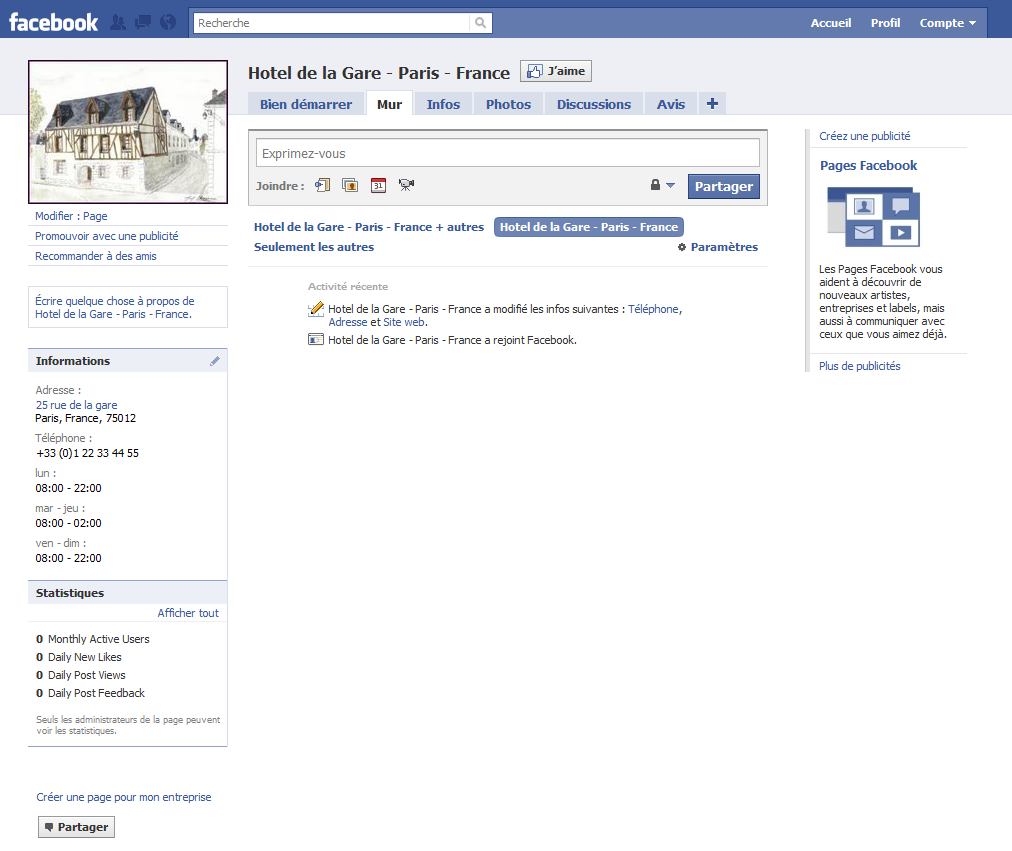Edit Informations with pencil icon
This screenshot has height=851, width=1012.
pos(215,361)
